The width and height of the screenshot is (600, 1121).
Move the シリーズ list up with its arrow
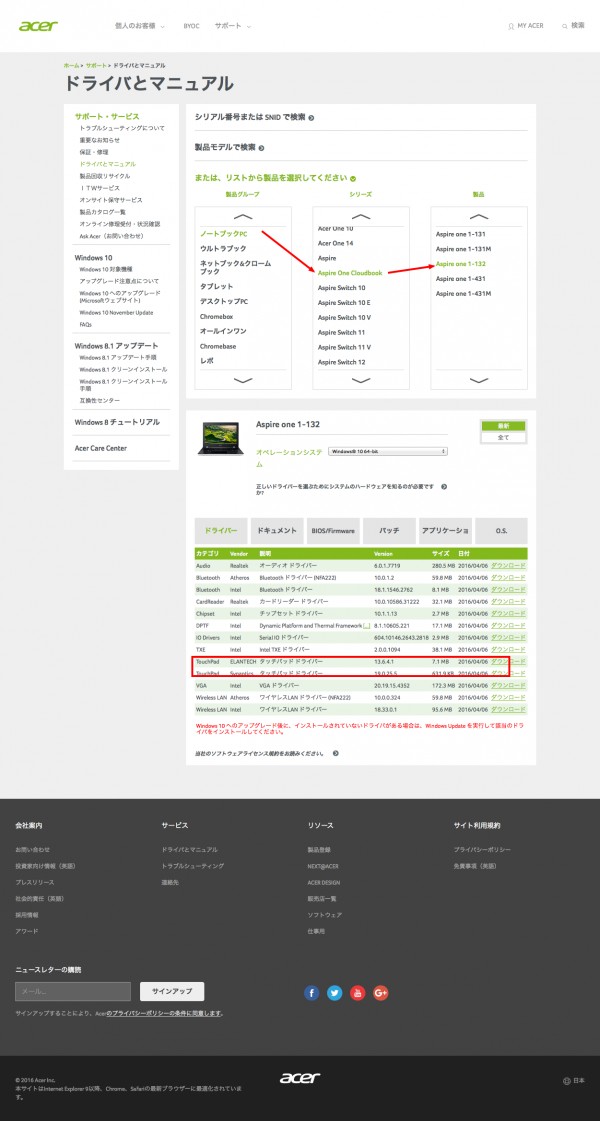pos(361,217)
